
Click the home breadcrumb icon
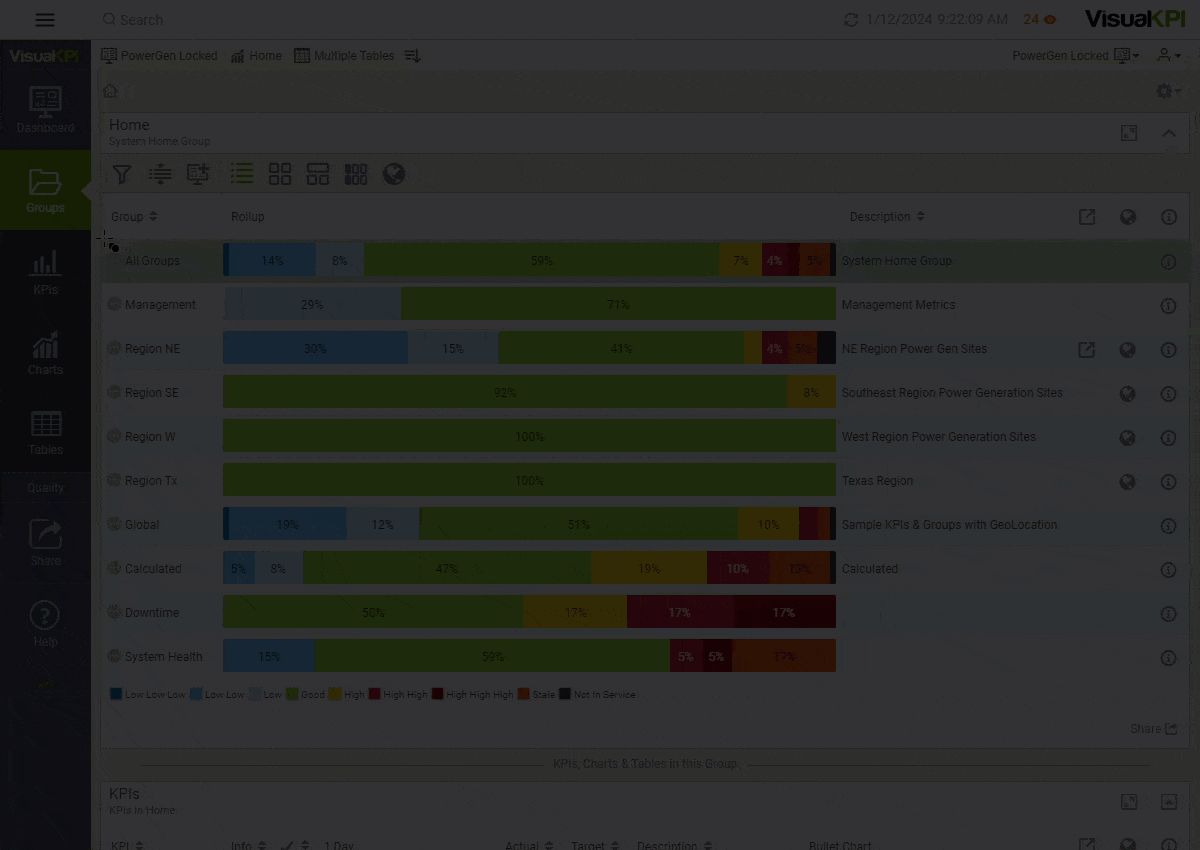[111, 91]
